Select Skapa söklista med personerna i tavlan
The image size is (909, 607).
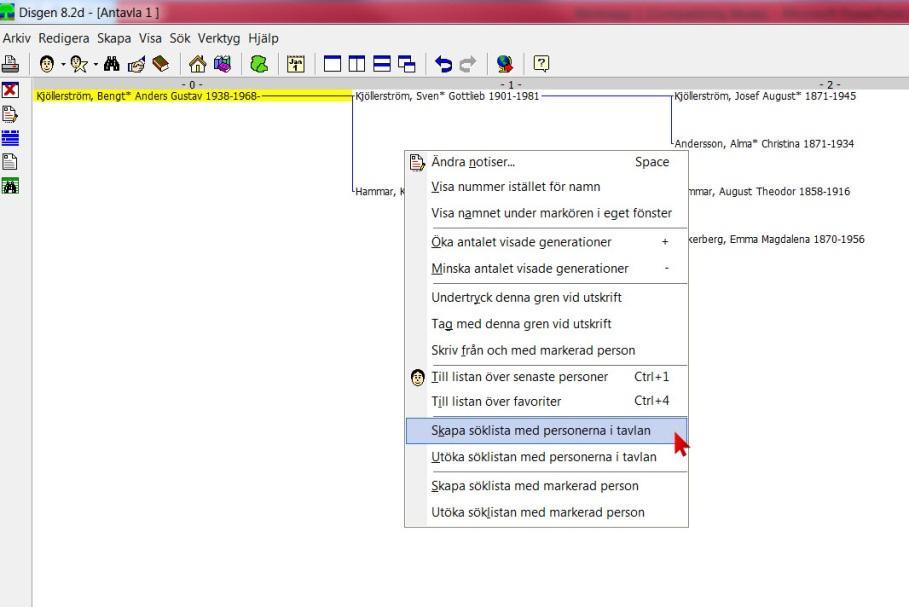click(x=546, y=431)
